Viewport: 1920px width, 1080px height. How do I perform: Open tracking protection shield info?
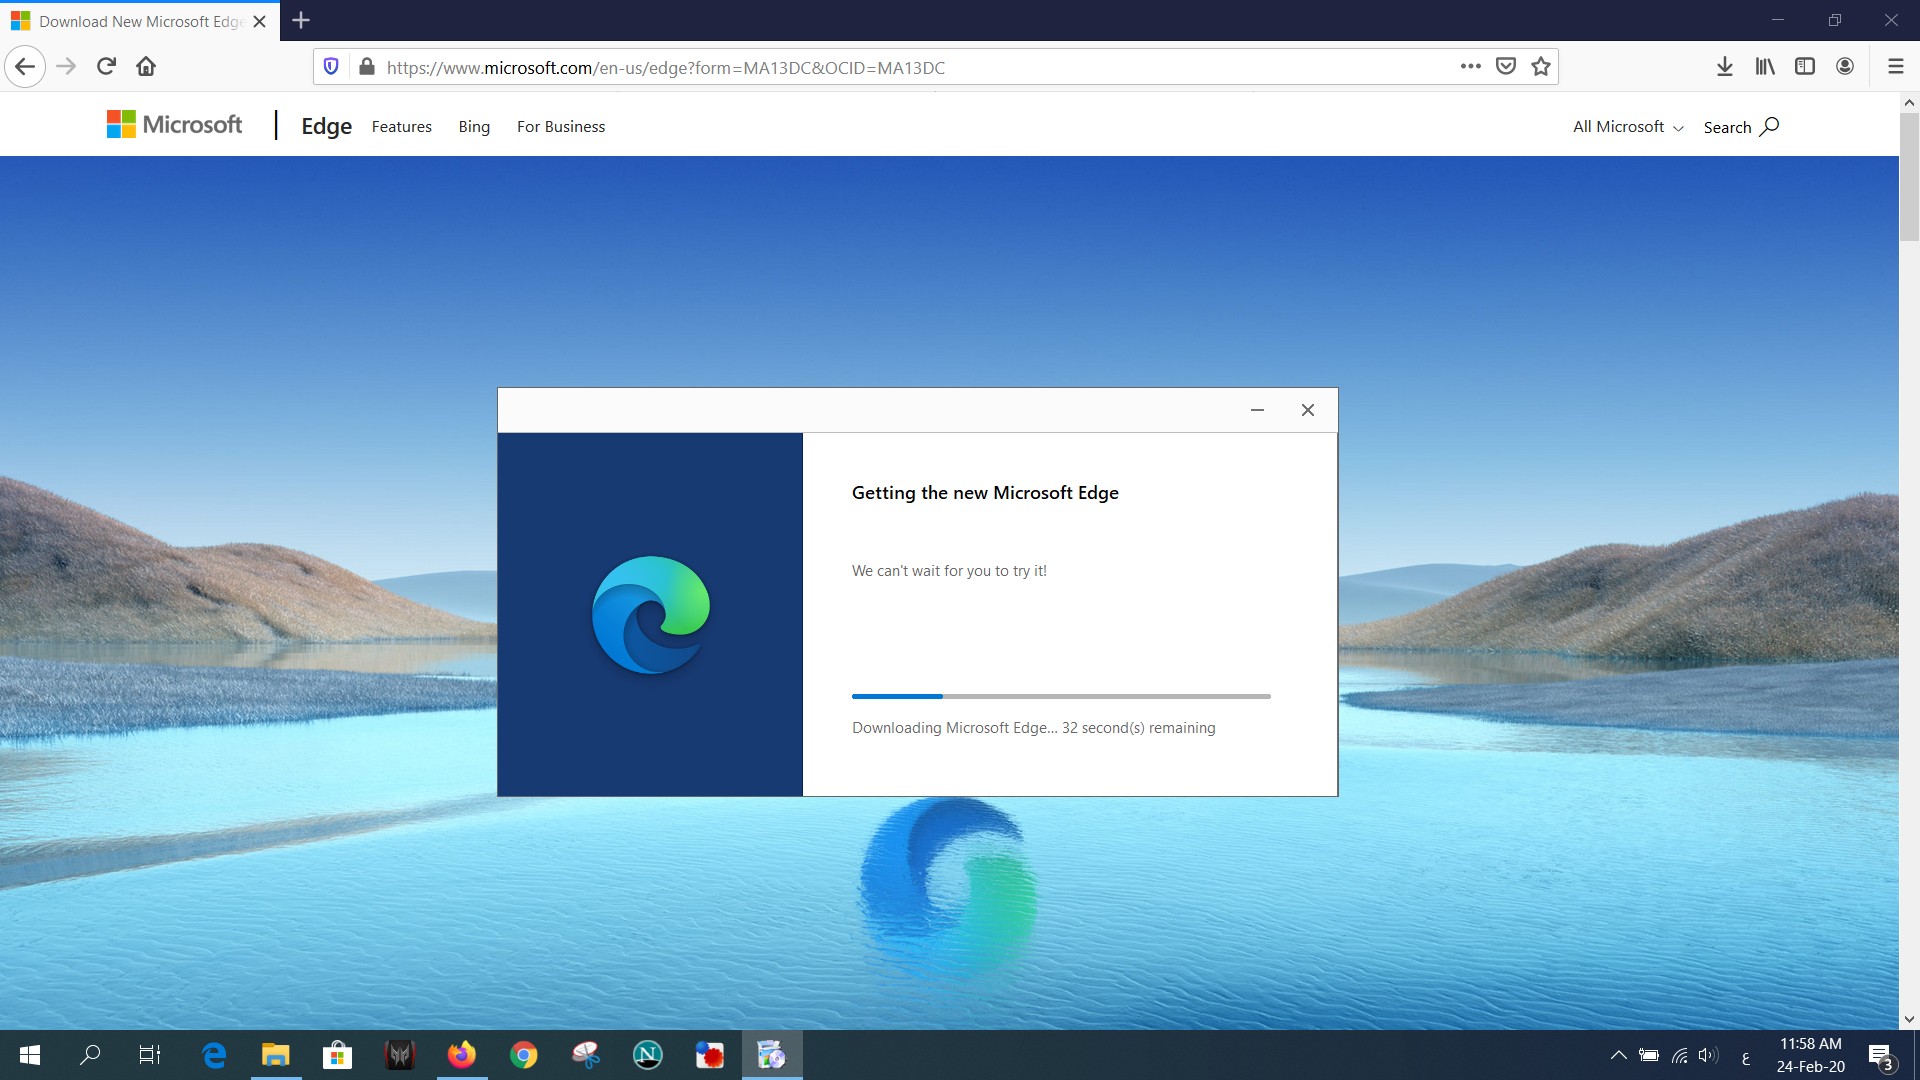331,67
